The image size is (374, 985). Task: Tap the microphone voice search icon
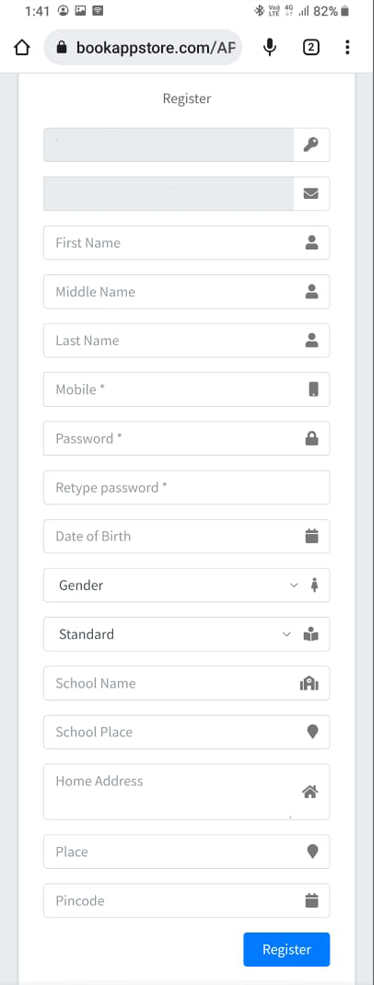pos(270,47)
